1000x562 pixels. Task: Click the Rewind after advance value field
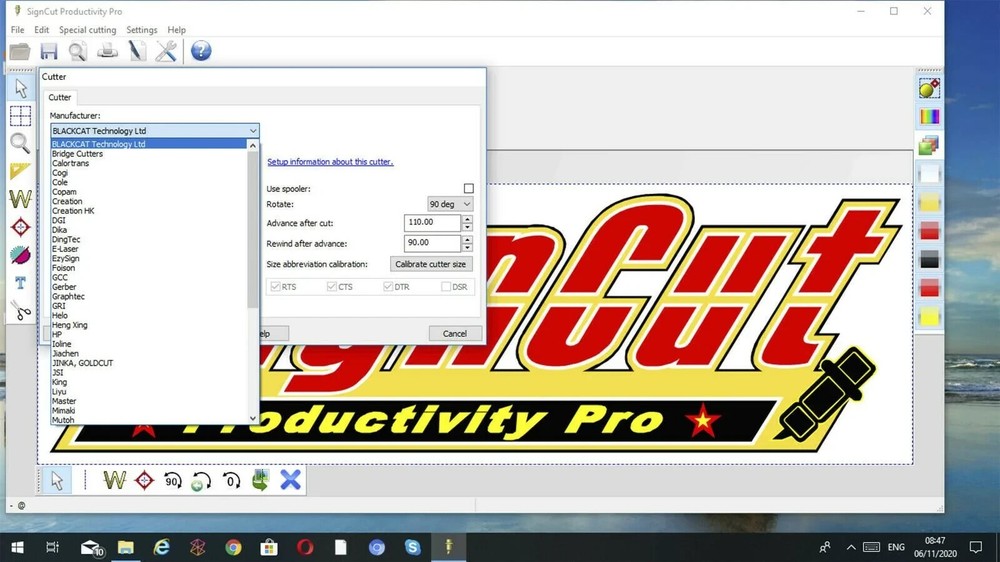coord(432,243)
